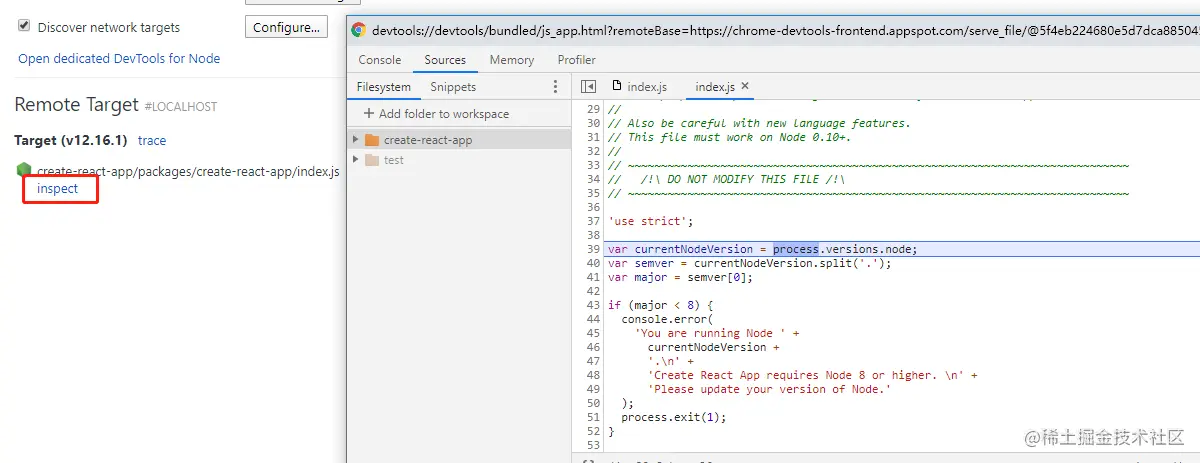Expand the test folder arrow
This screenshot has width=1200, height=463.
tap(356, 160)
